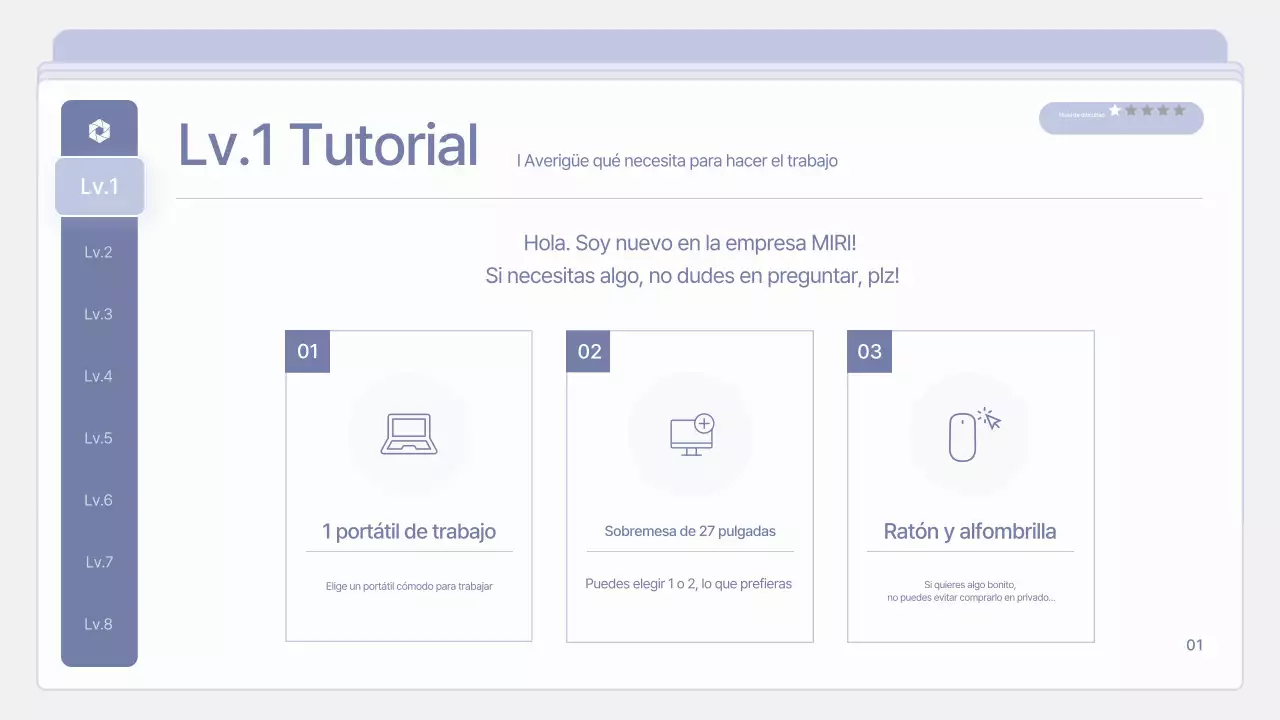Viewport: 1280px width, 720px height.
Task: Click the "Ratón y alfombrilla" link
Action: [970, 531]
